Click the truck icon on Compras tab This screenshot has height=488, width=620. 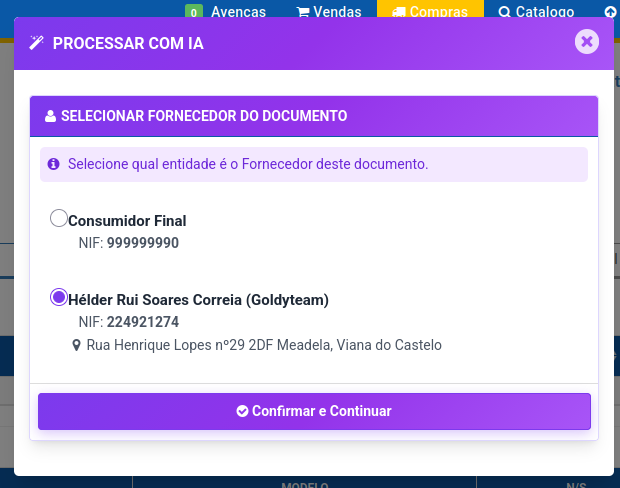pos(399,12)
